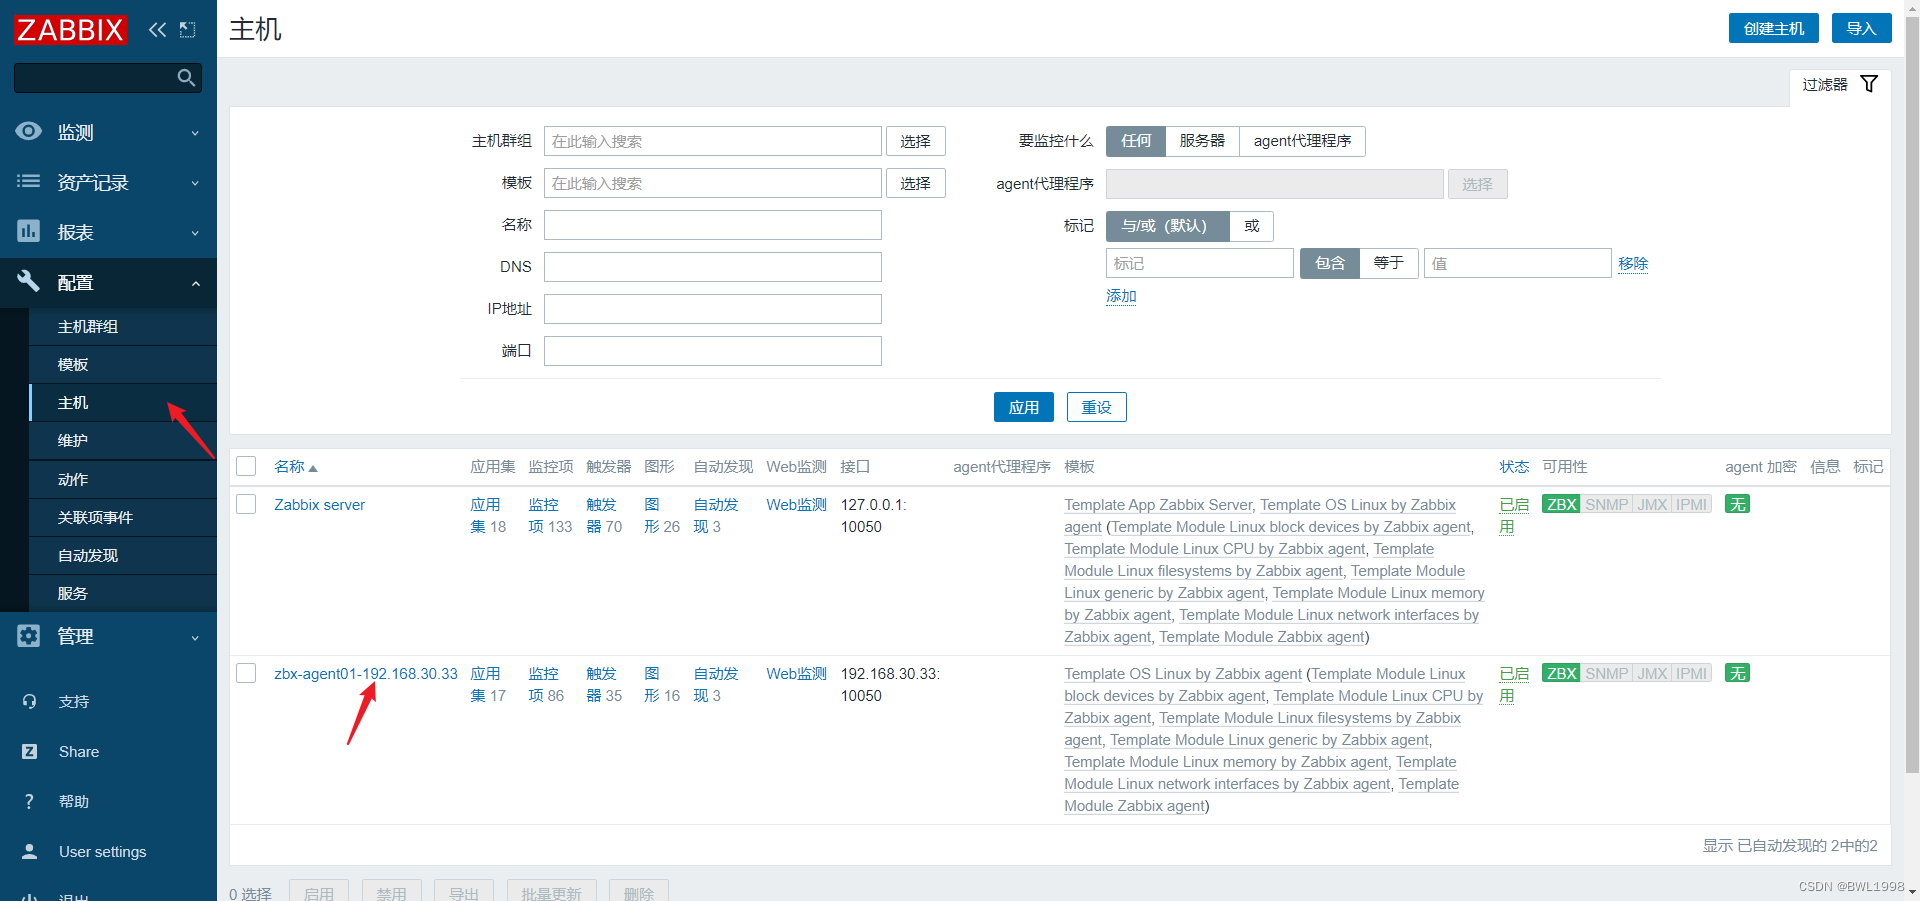Image resolution: width=1920 pixels, height=901 pixels.
Task: Click ZBX availability badge for Zabbix server
Action: [1561, 504]
